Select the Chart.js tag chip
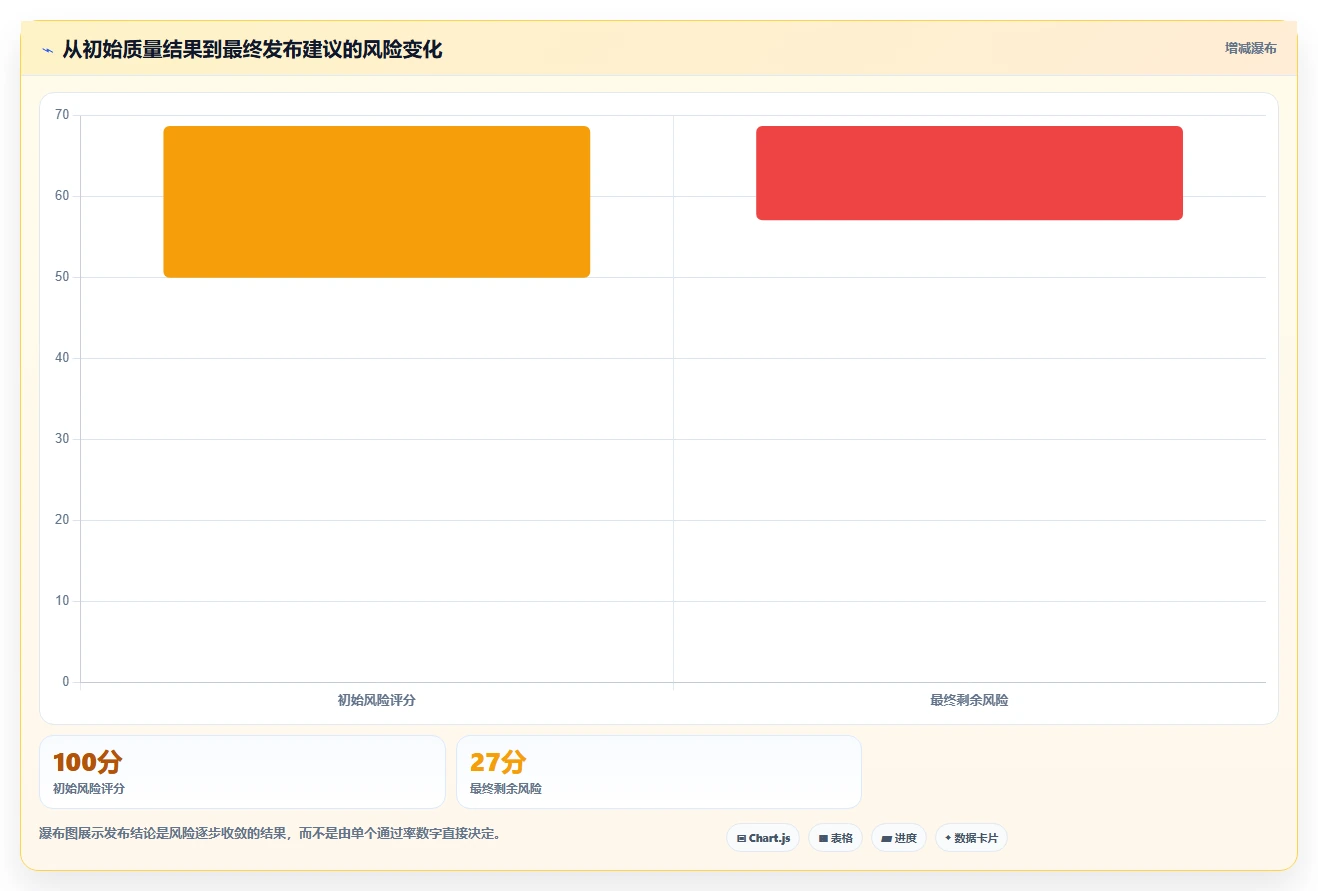Screen dimensions: 1318x891 [x=763, y=838]
